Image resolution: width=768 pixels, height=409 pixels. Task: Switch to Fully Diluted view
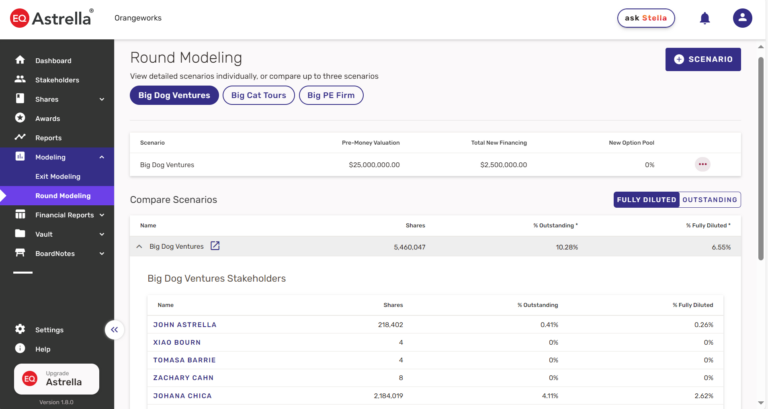pos(646,200)
